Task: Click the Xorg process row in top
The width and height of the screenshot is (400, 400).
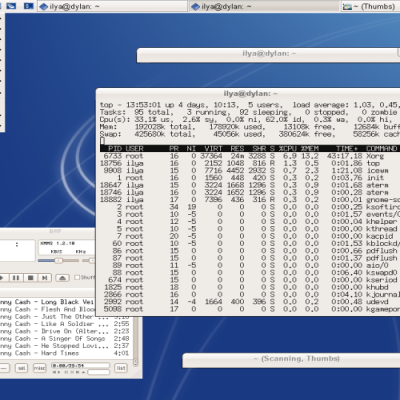Action: click(249, 156)
